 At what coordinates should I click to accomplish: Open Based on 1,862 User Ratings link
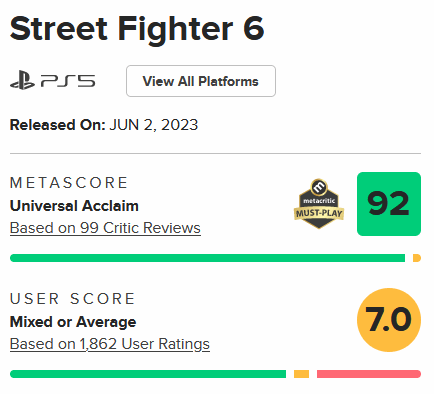[x=110, y=344]
